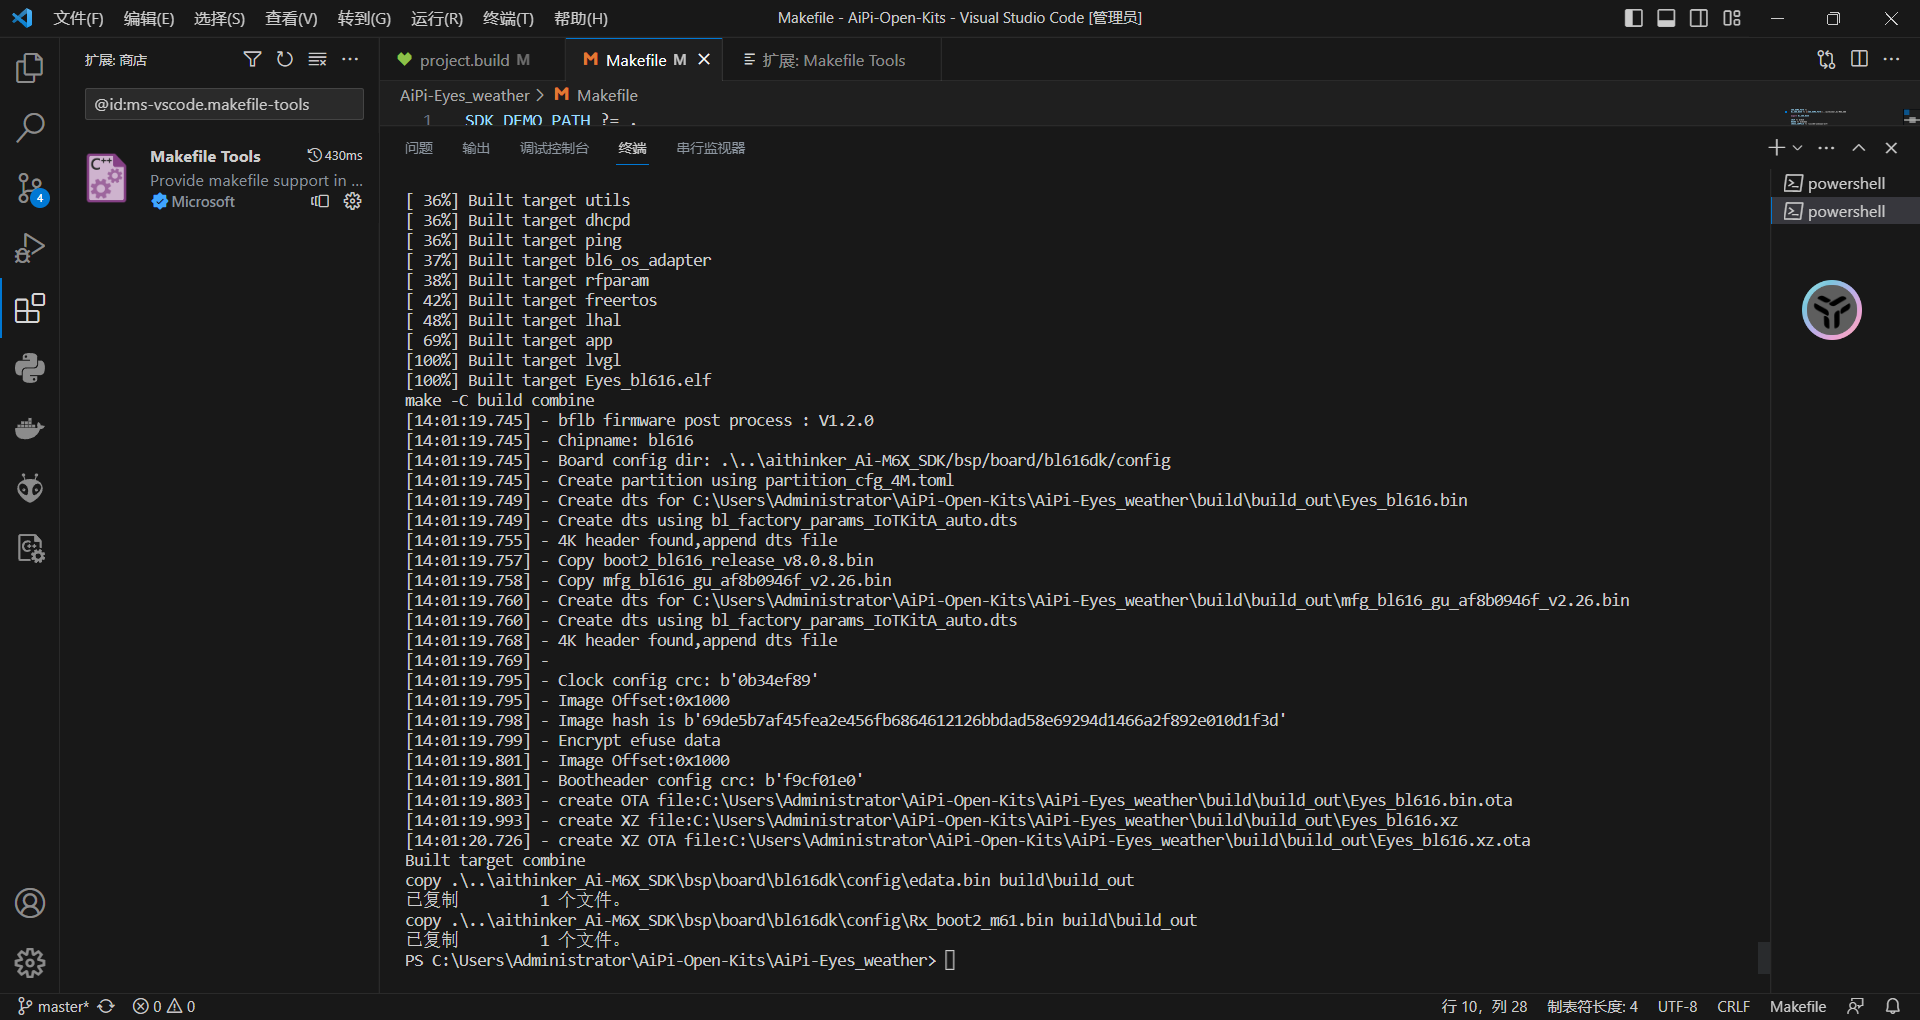Open the 运行(R) menu

pos(437,18)
